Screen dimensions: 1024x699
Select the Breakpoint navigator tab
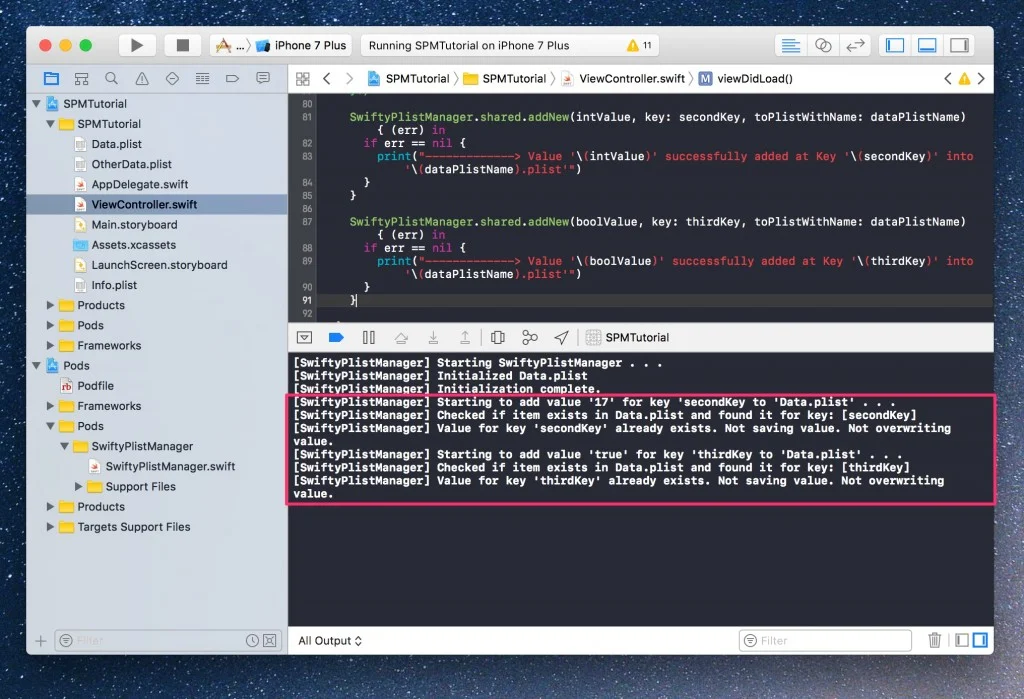232,78
